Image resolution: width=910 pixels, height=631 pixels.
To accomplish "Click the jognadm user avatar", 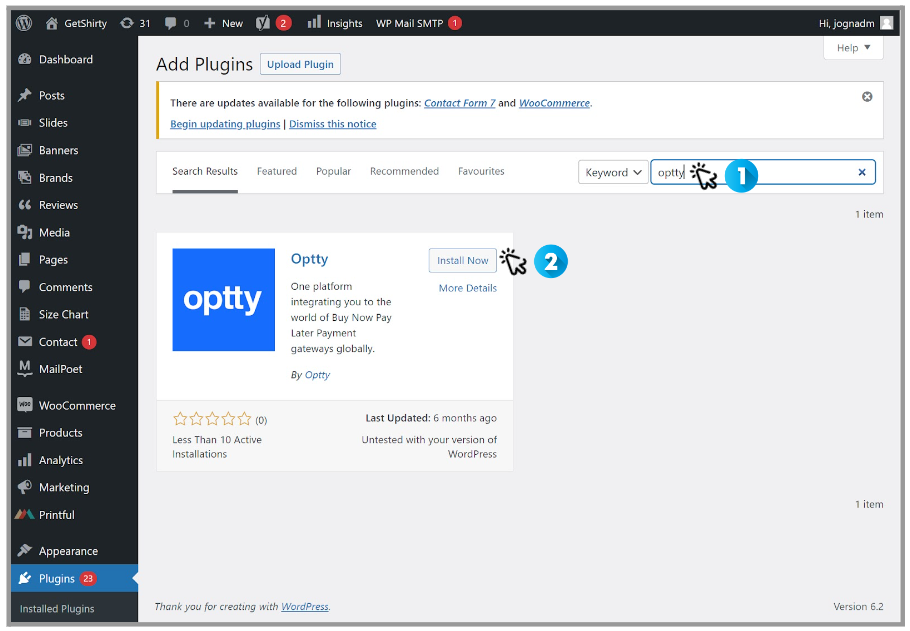I will point(886,23).
